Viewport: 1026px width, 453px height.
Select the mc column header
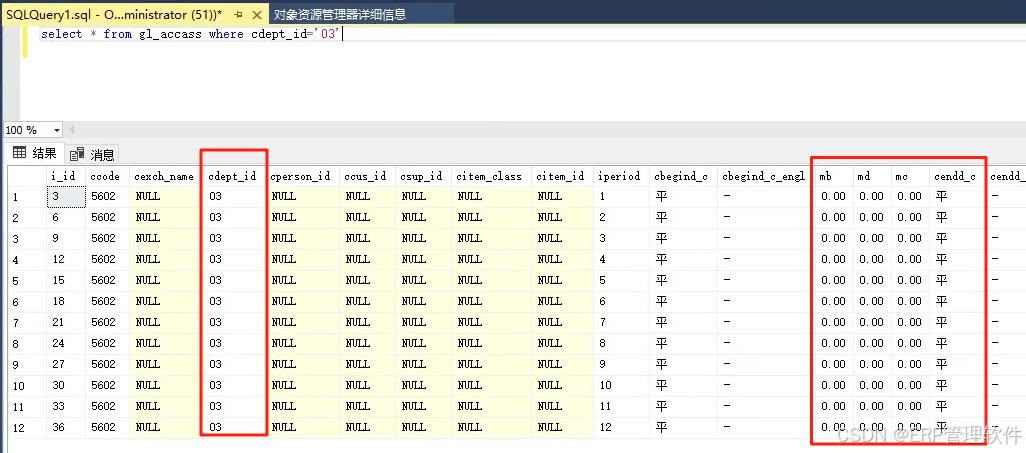click(910, 177)
